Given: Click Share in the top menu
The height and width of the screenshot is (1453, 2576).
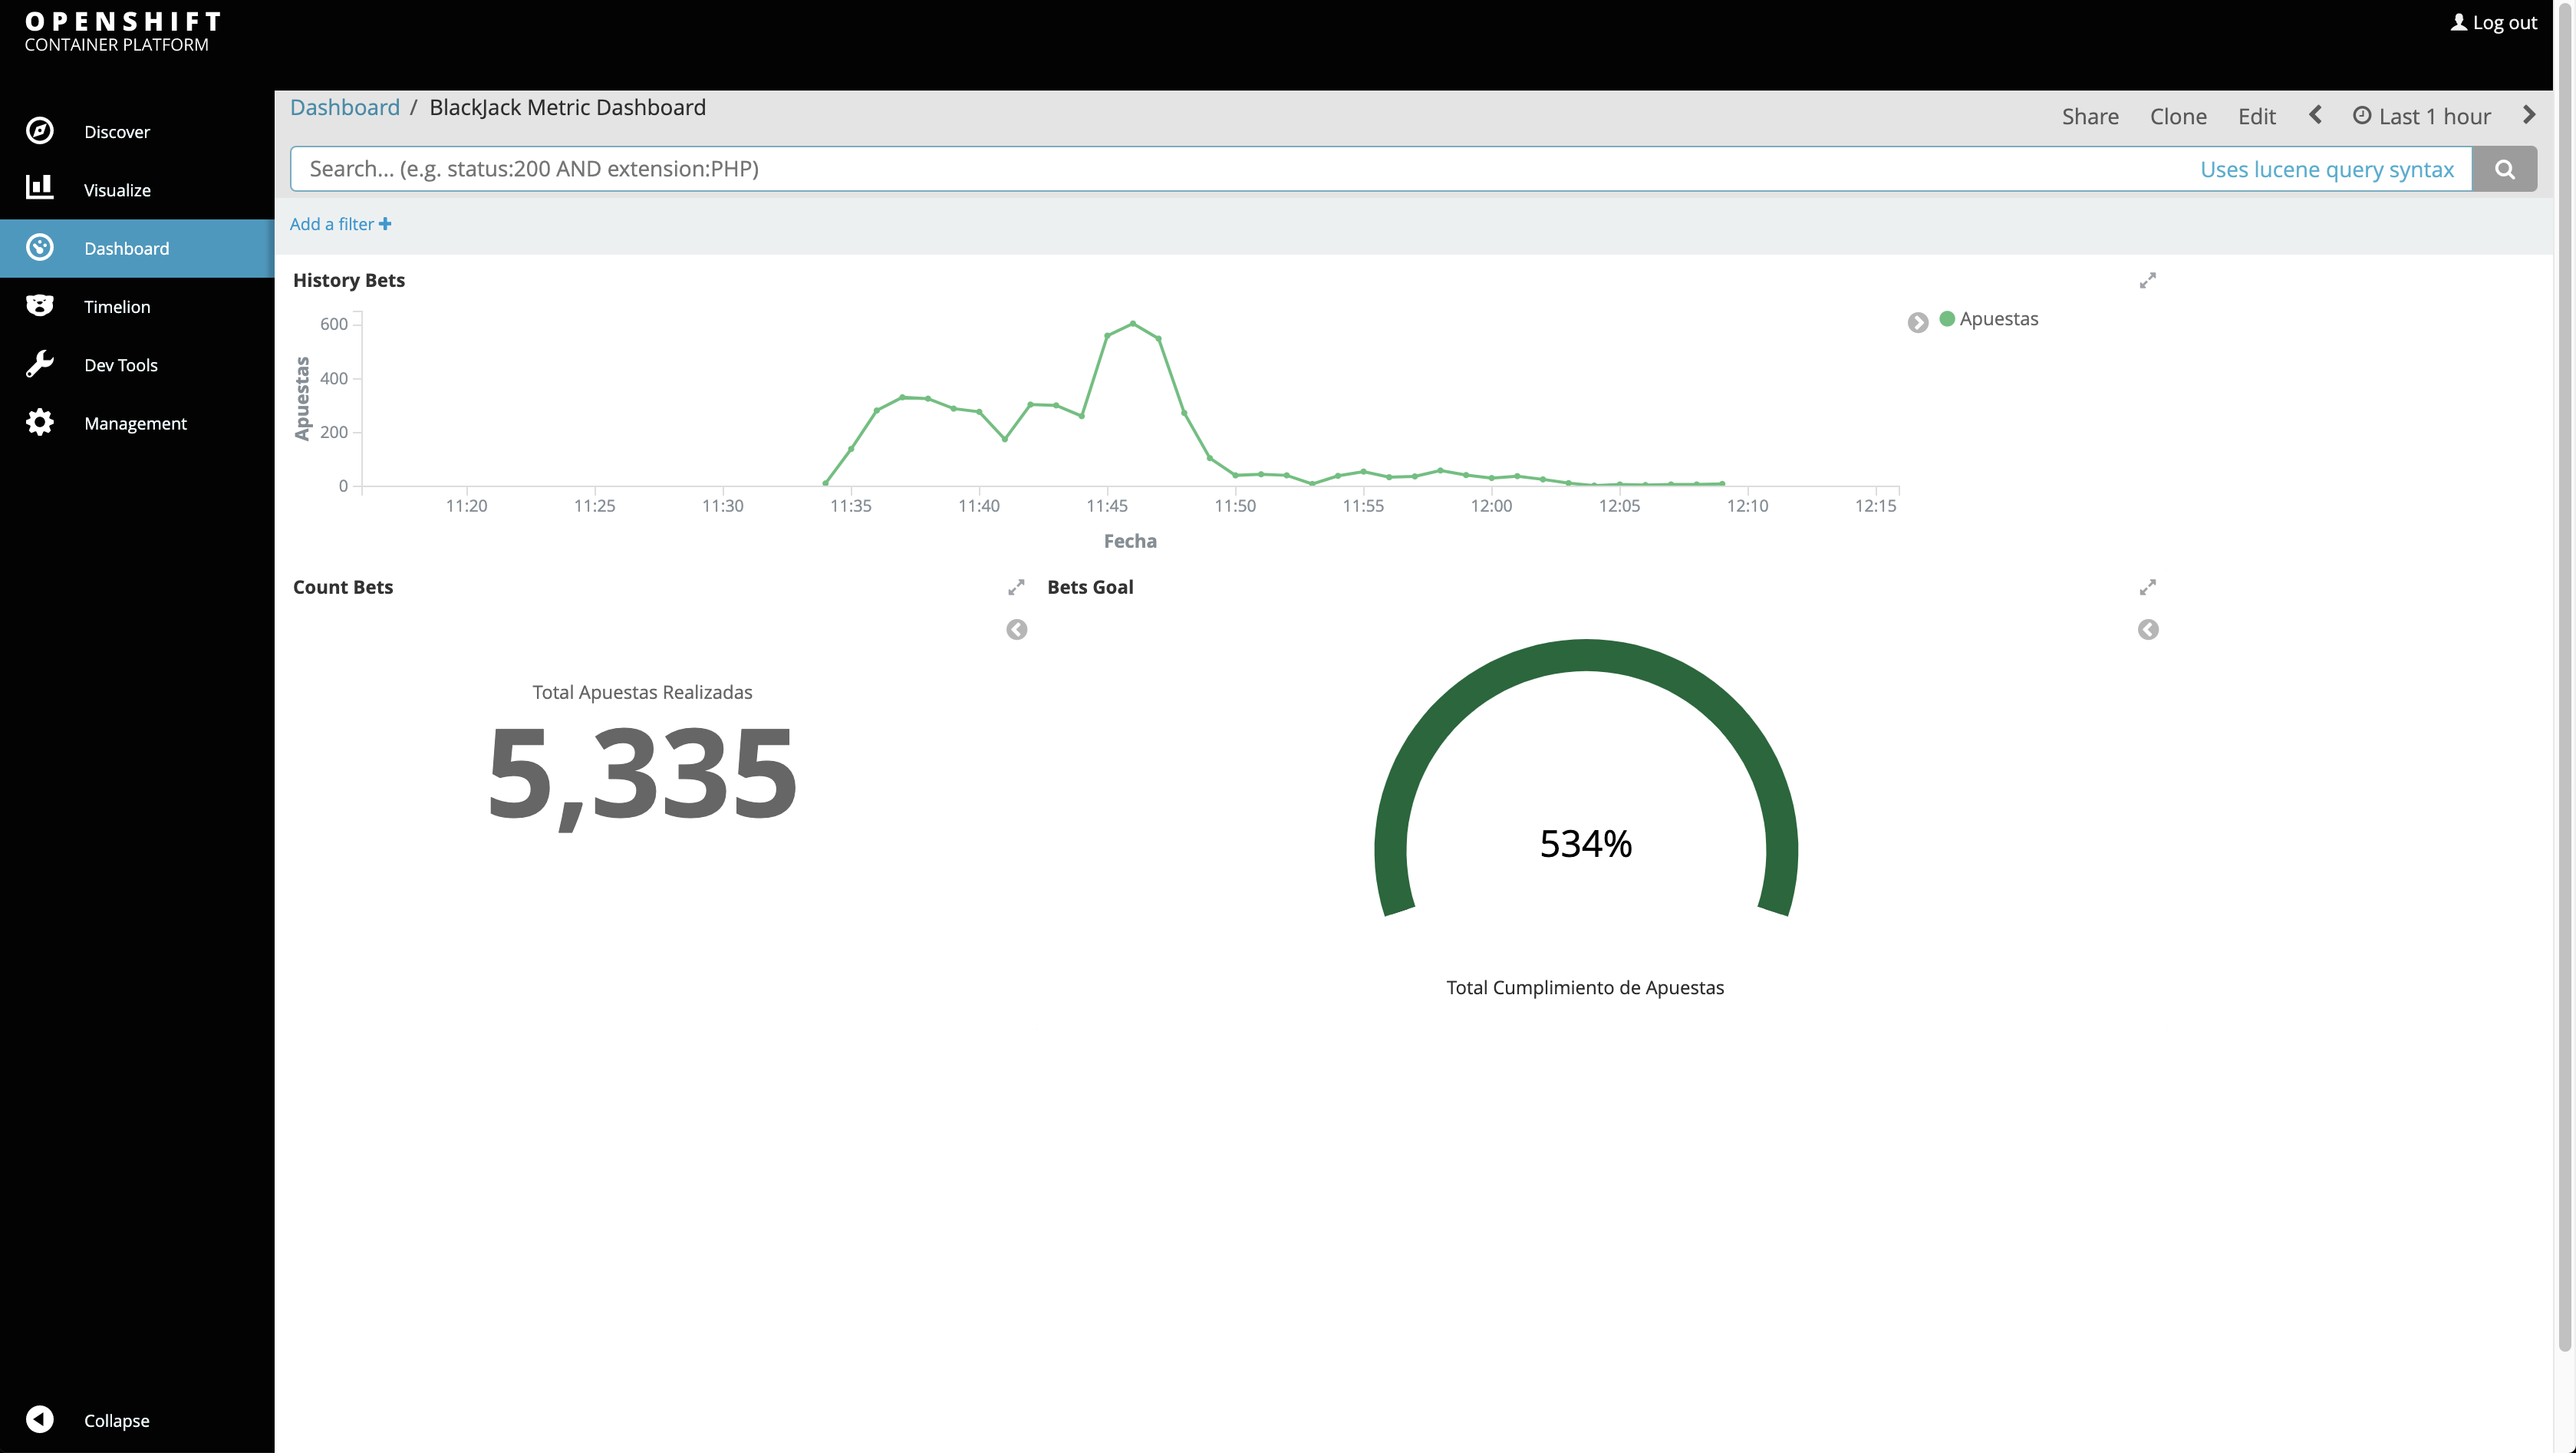Looking at the screenshot, I should 2090,117.
